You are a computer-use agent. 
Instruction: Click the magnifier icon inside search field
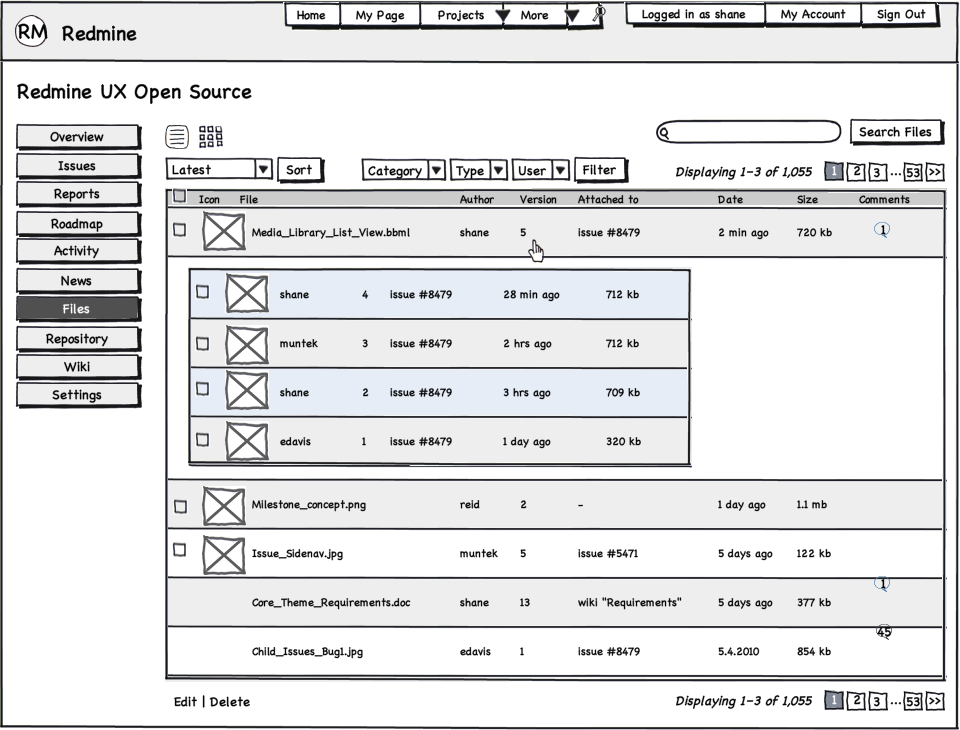664,132
